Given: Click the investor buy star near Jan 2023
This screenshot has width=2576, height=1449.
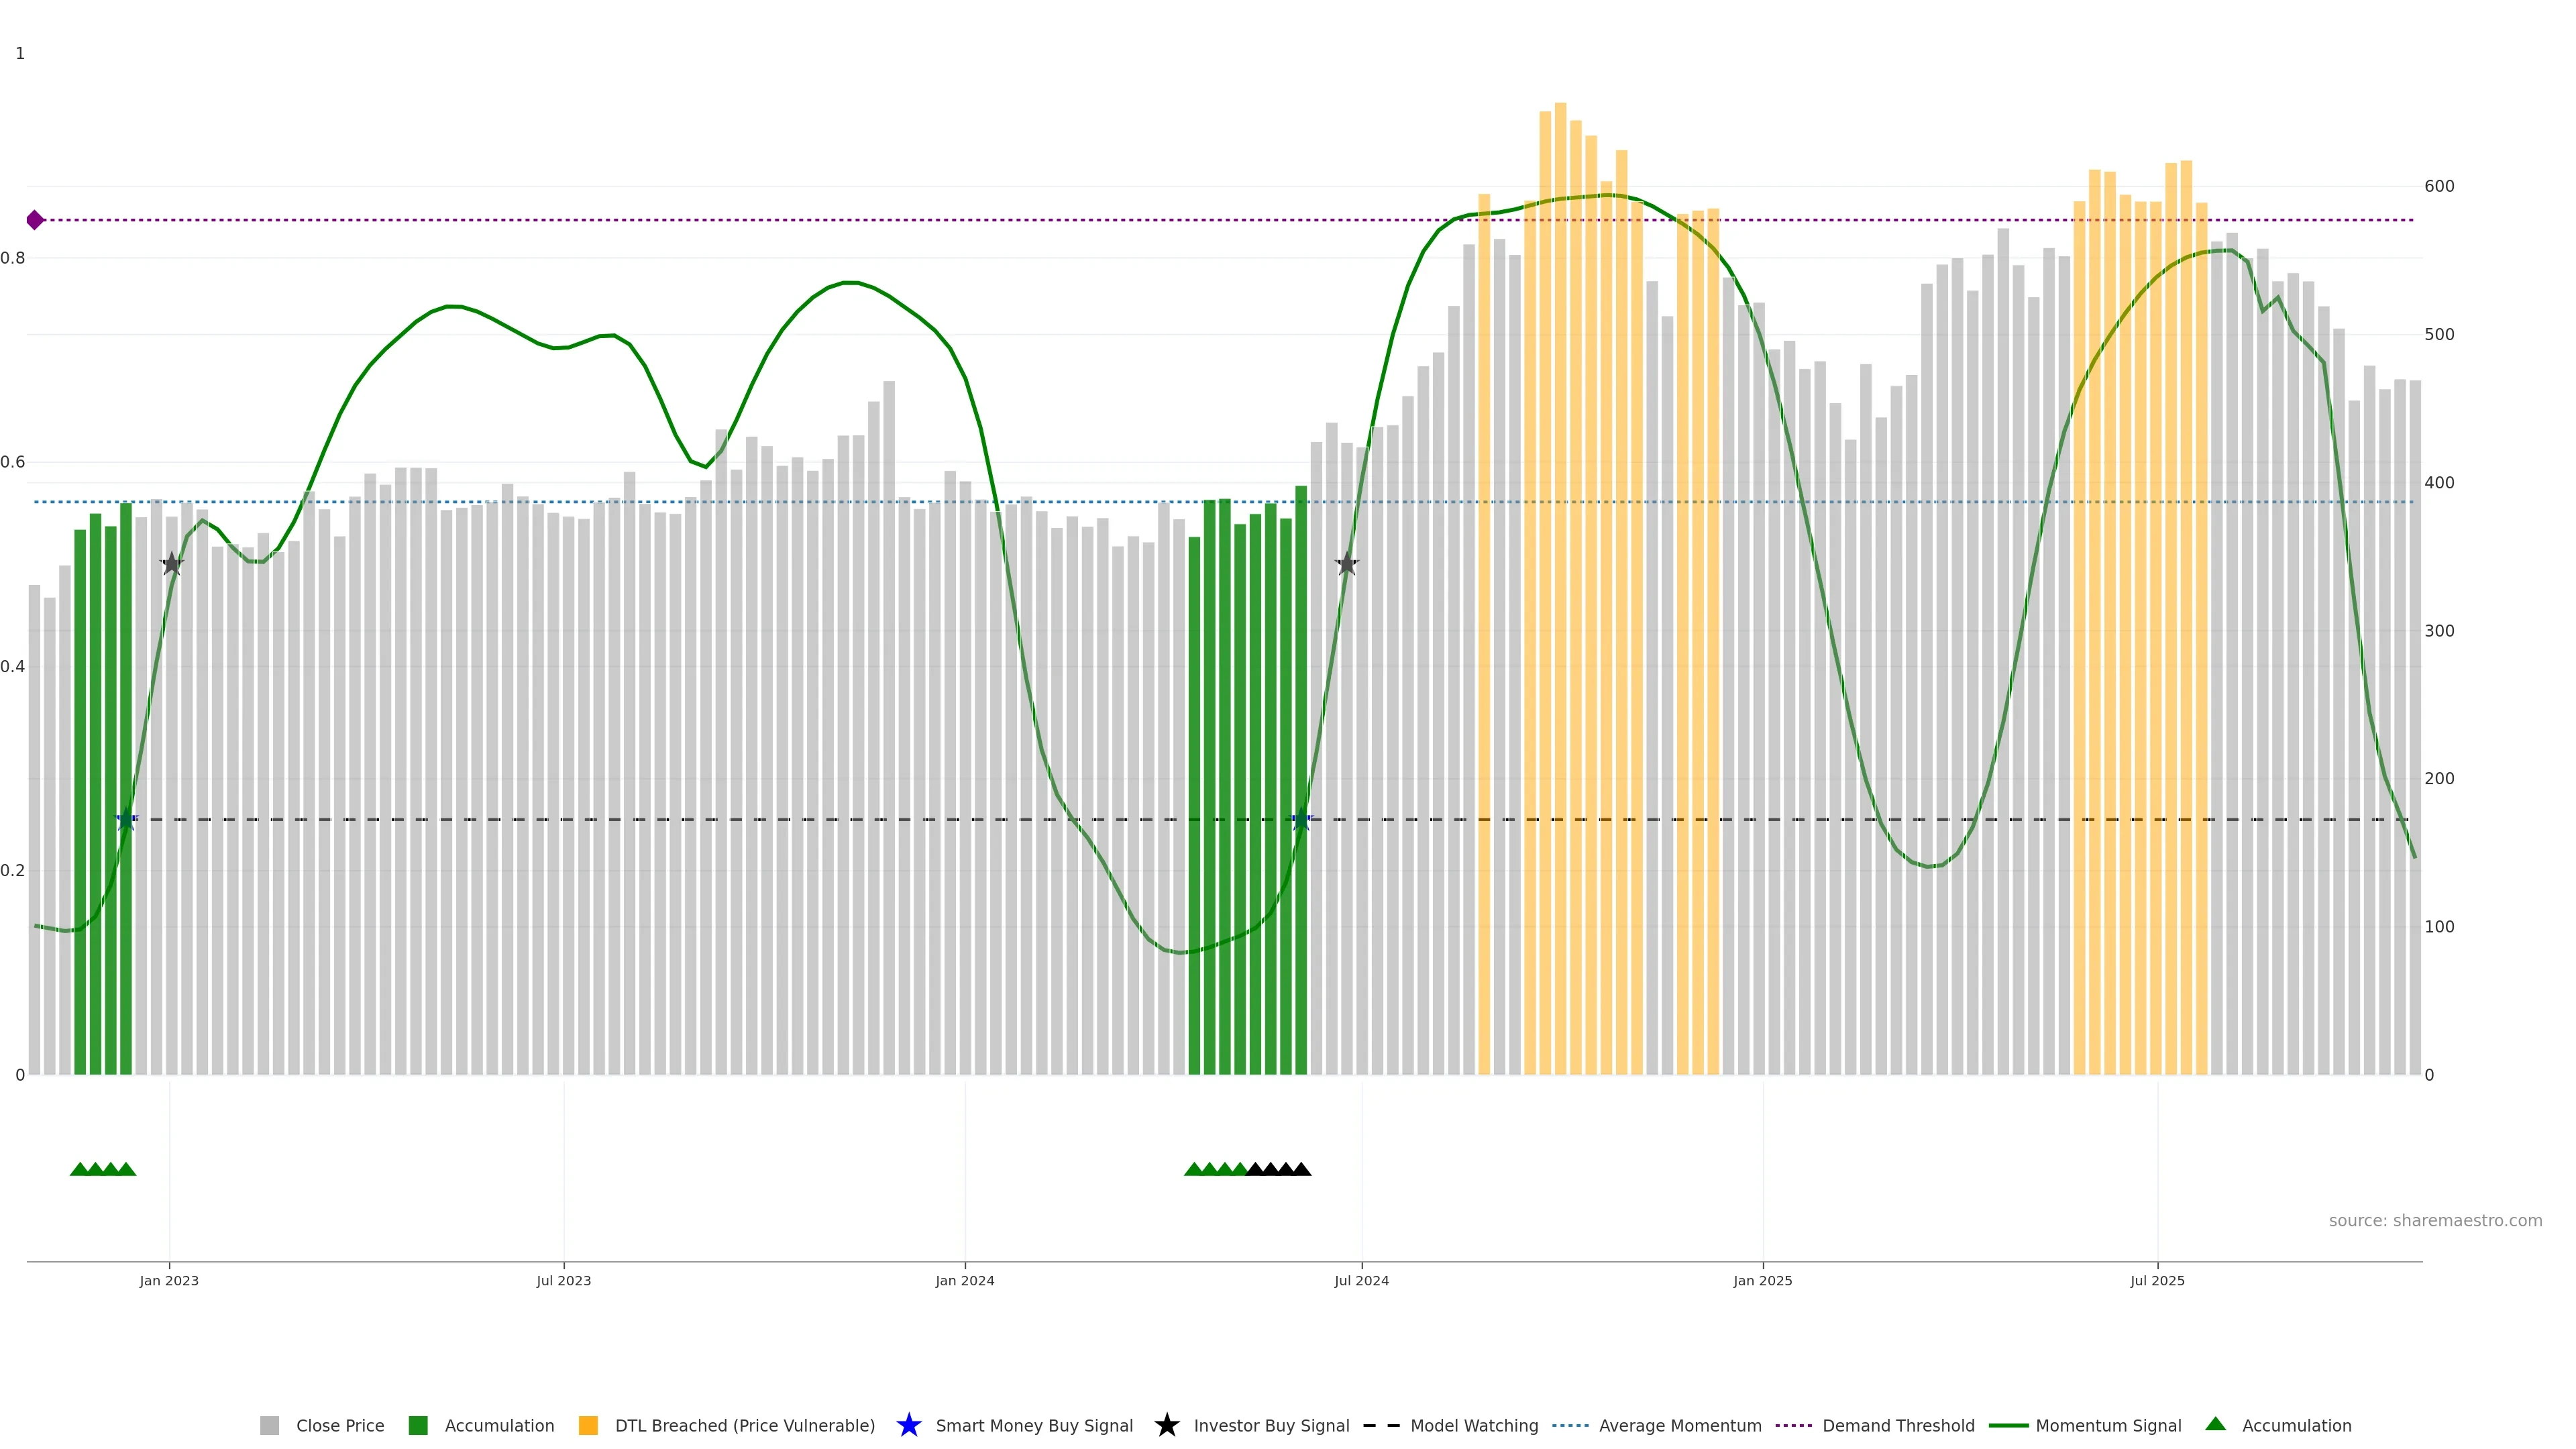Looking at the screenshot, I should 172,564.
